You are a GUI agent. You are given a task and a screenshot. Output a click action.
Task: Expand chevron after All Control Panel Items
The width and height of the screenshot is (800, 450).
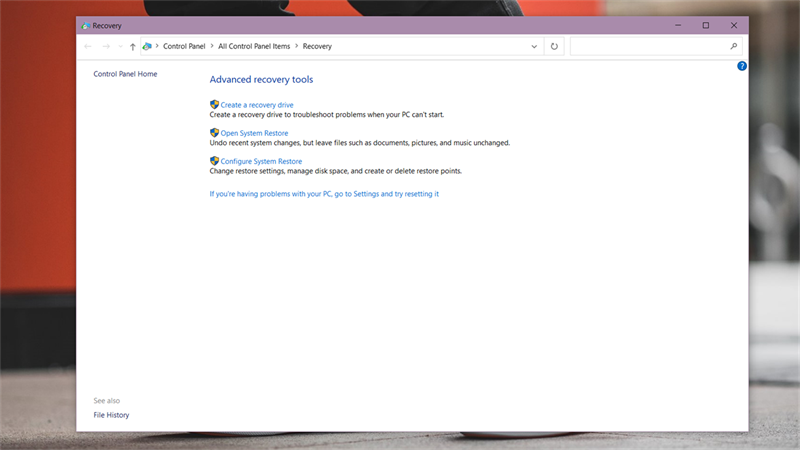[x=297, y=46]
